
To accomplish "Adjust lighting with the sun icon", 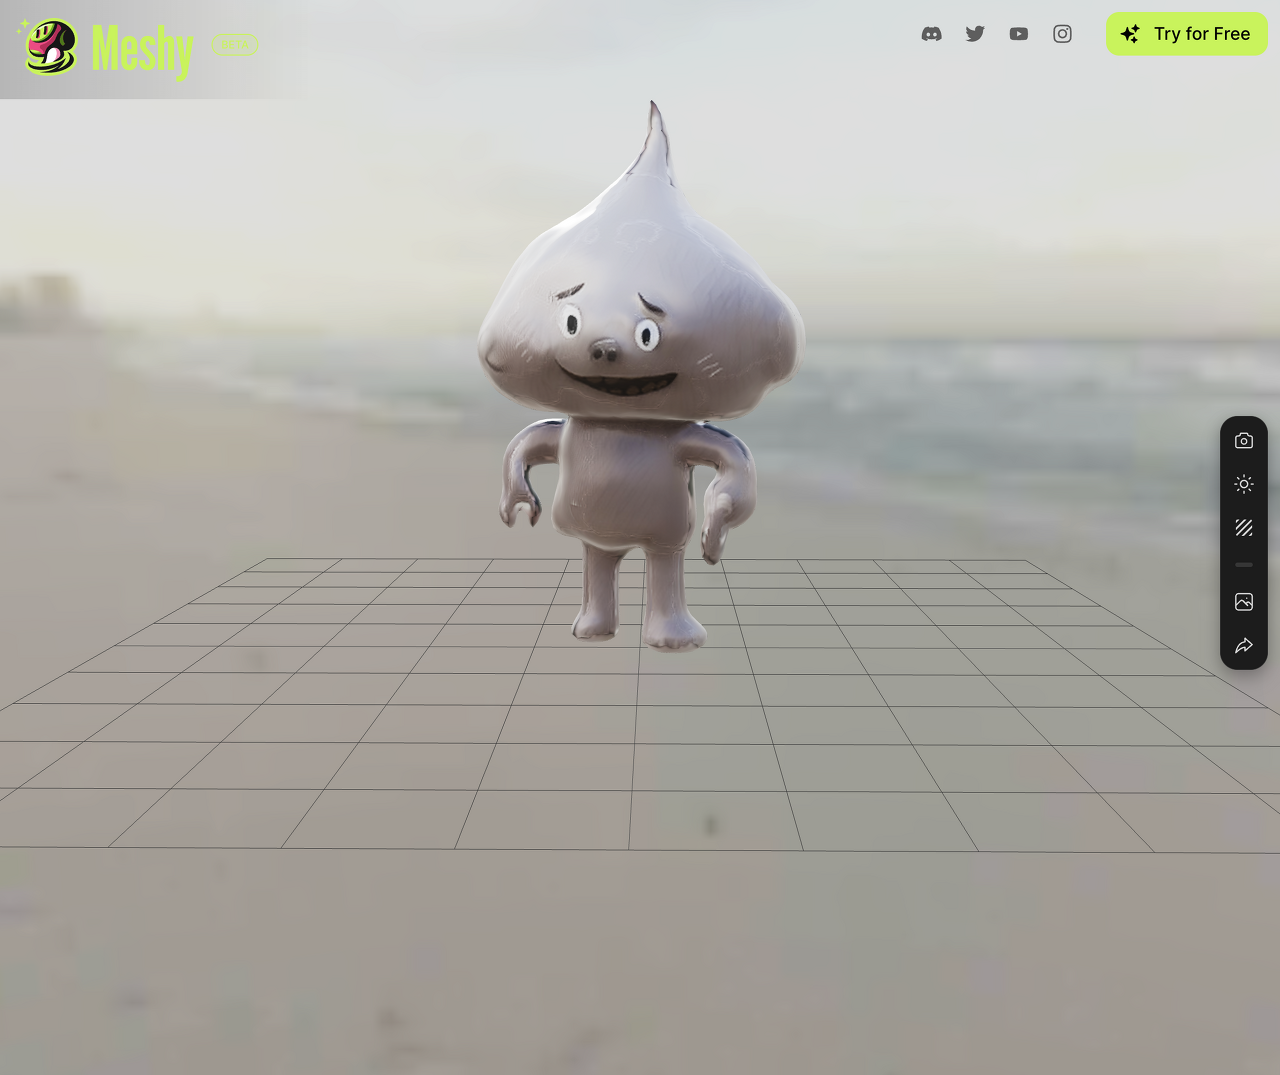I will [x=1243, y=484].
